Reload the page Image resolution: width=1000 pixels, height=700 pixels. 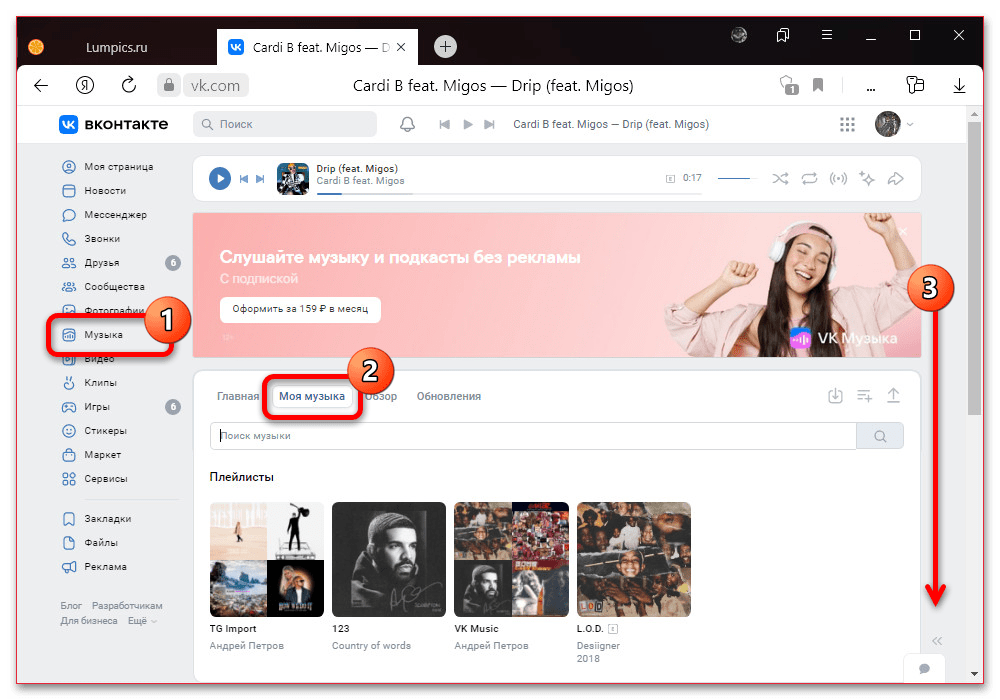[129, 85]
